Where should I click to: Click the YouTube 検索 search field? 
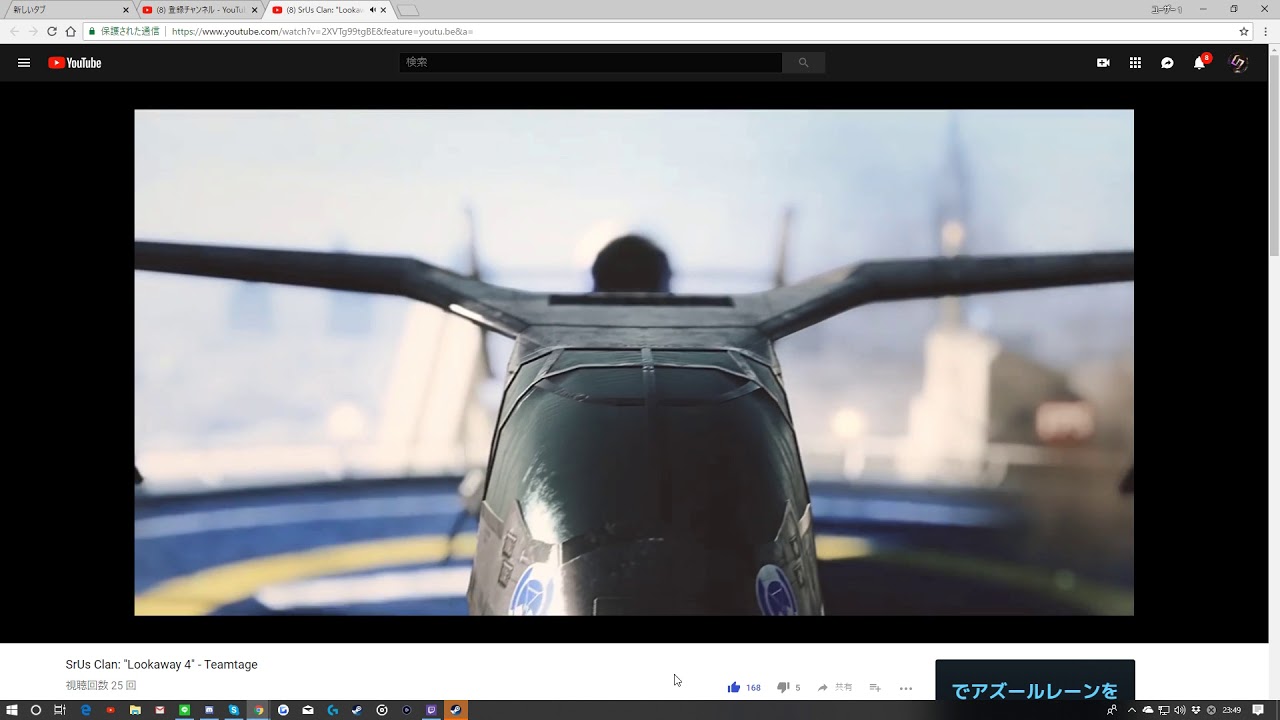(x=591, y=62)
